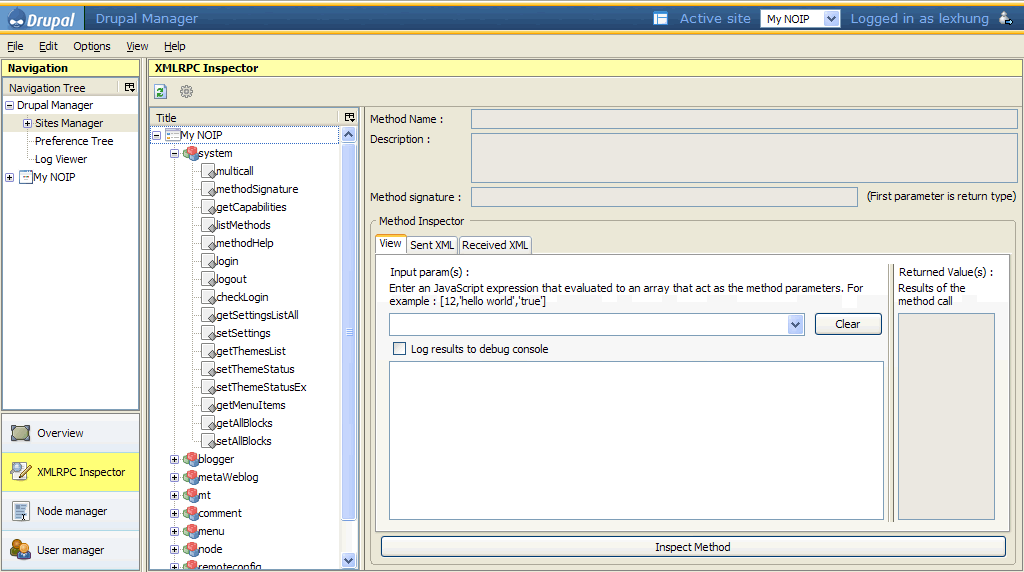
Task: Open Node manager panel
Action: click(71, 511)
